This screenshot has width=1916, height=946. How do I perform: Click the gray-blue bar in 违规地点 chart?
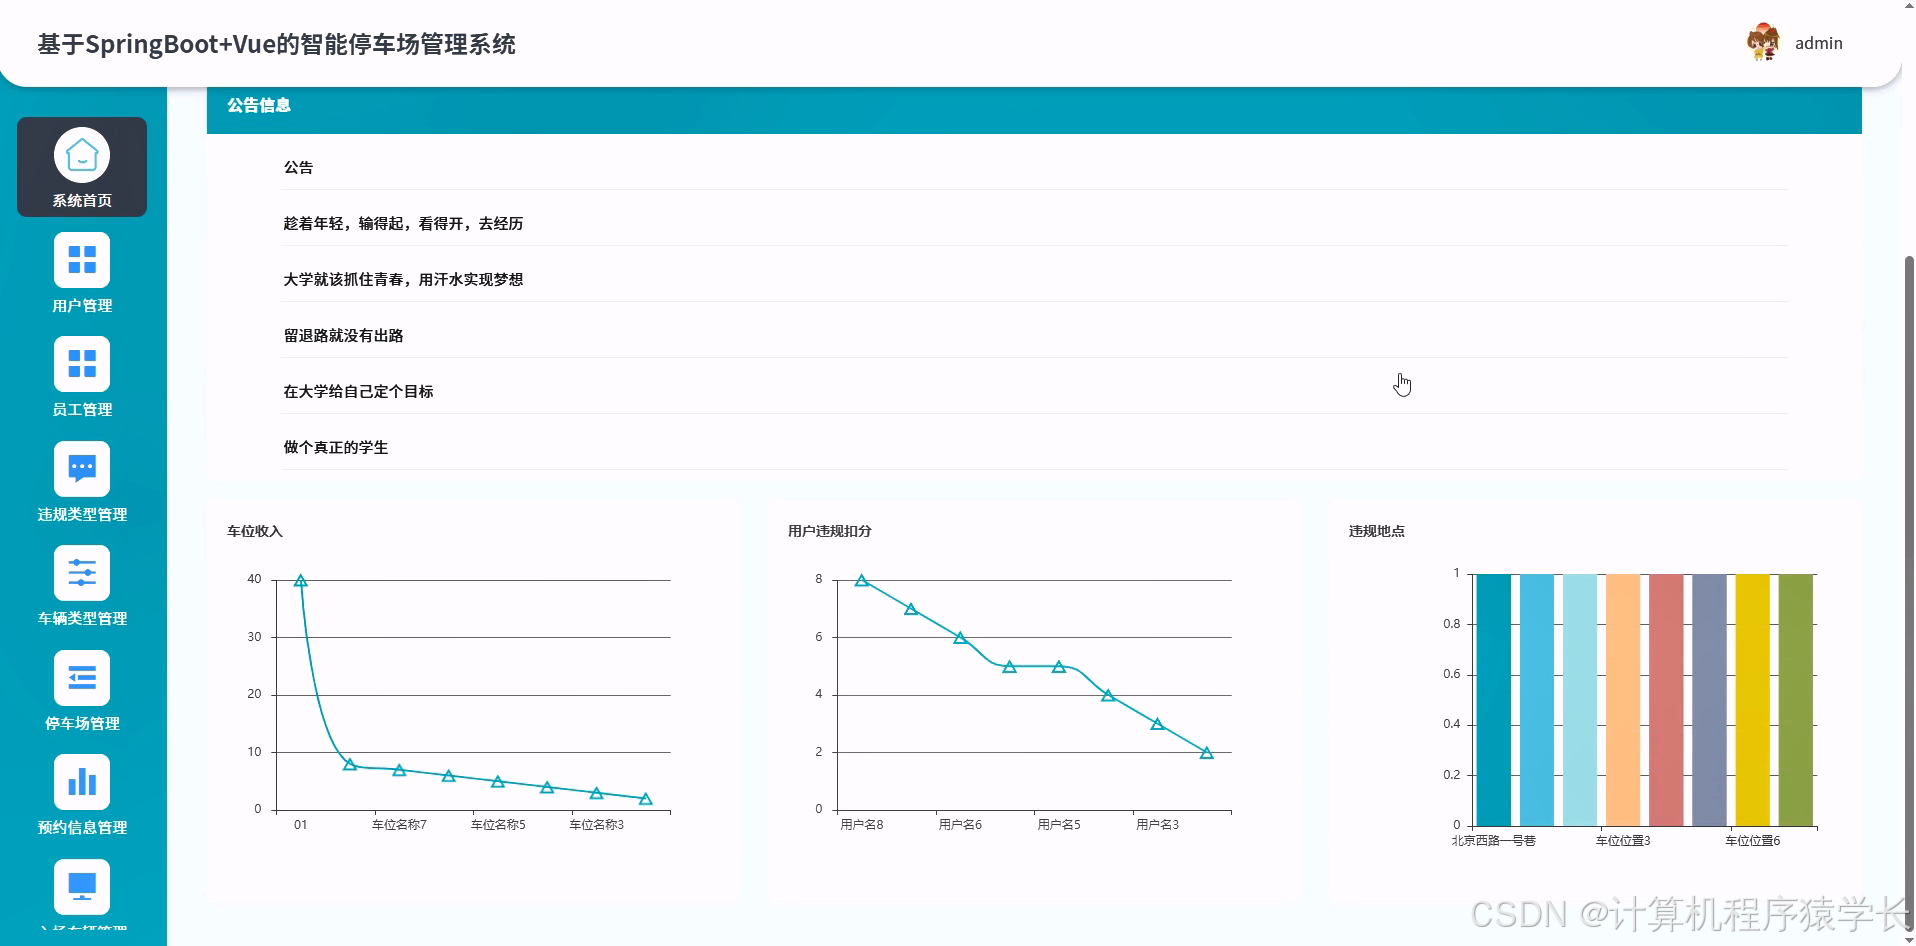(1709, 700)
